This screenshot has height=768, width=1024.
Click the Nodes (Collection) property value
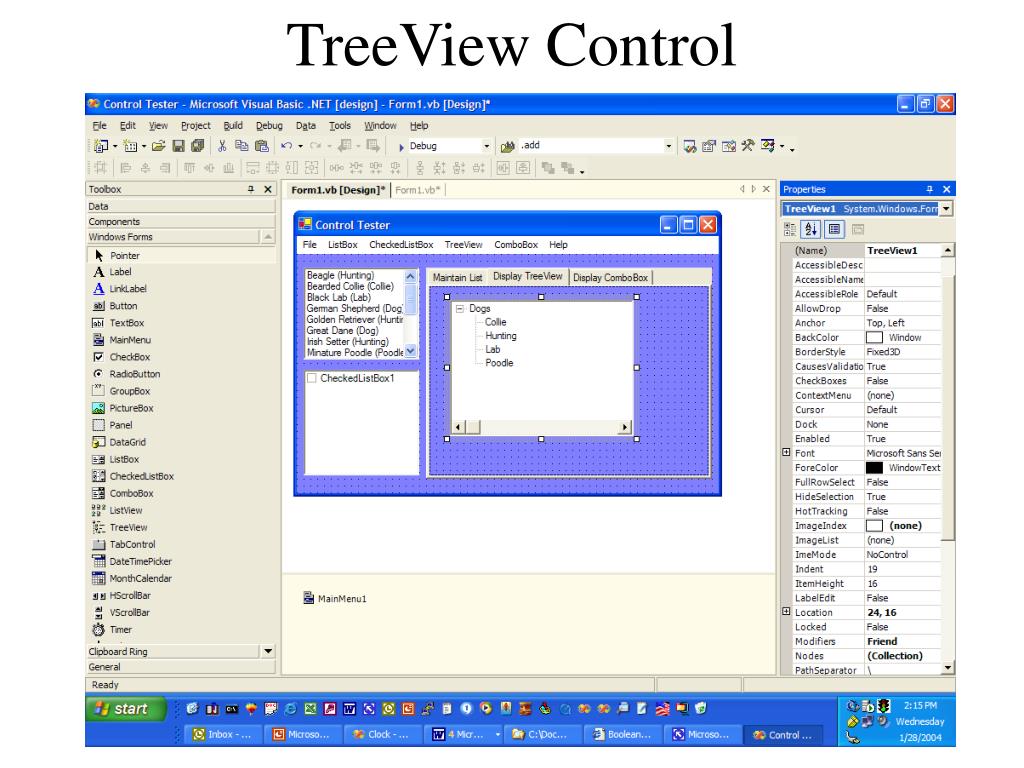pos(903,656)
